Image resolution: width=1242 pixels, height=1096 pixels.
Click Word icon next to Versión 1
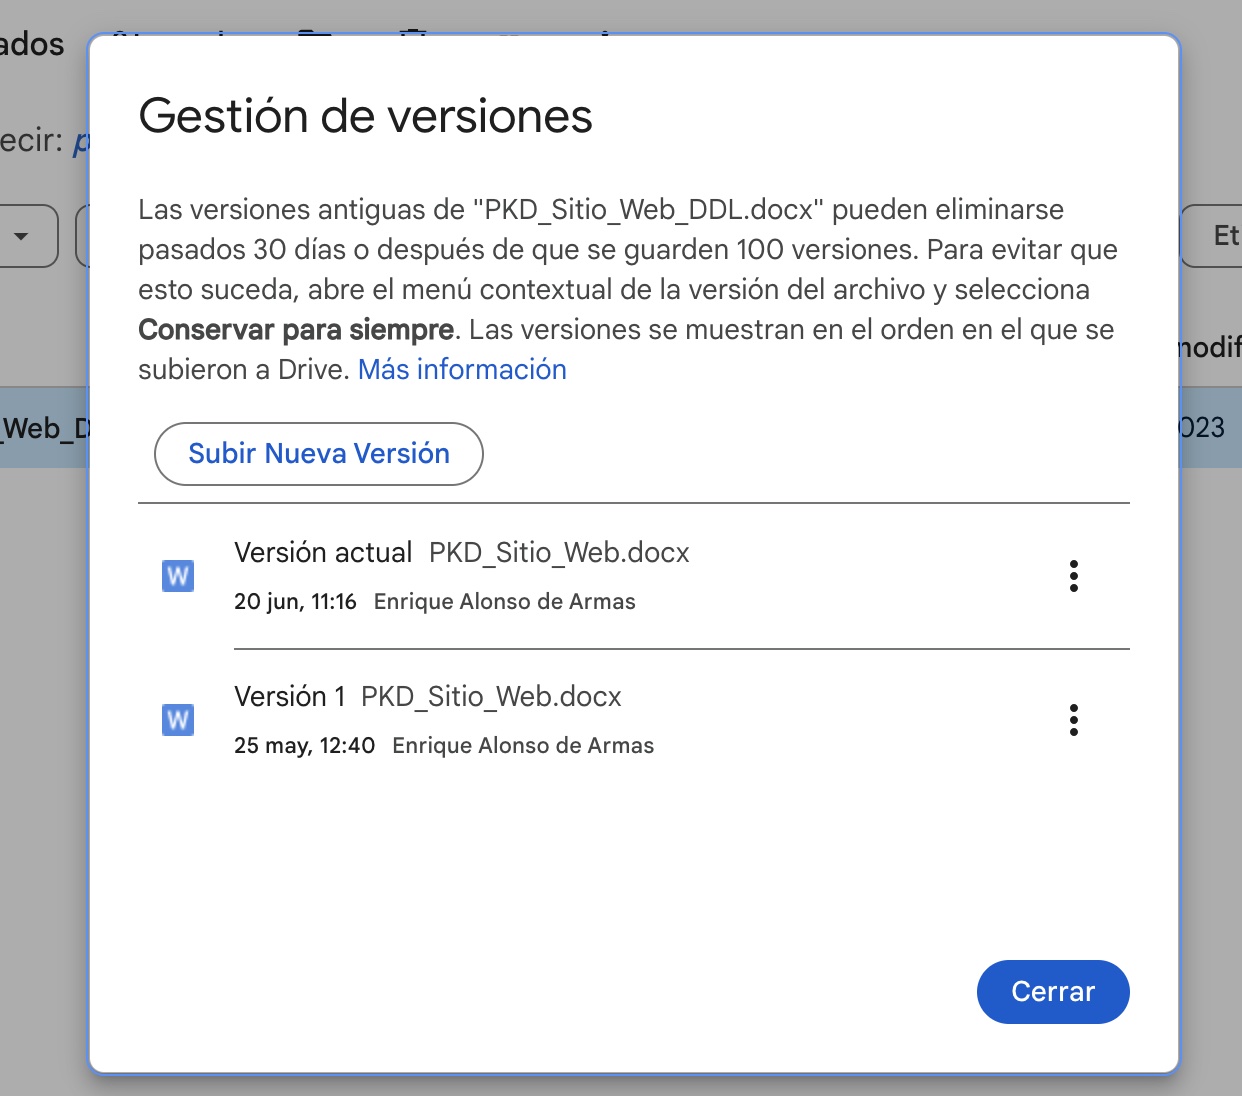pos(178,720)
